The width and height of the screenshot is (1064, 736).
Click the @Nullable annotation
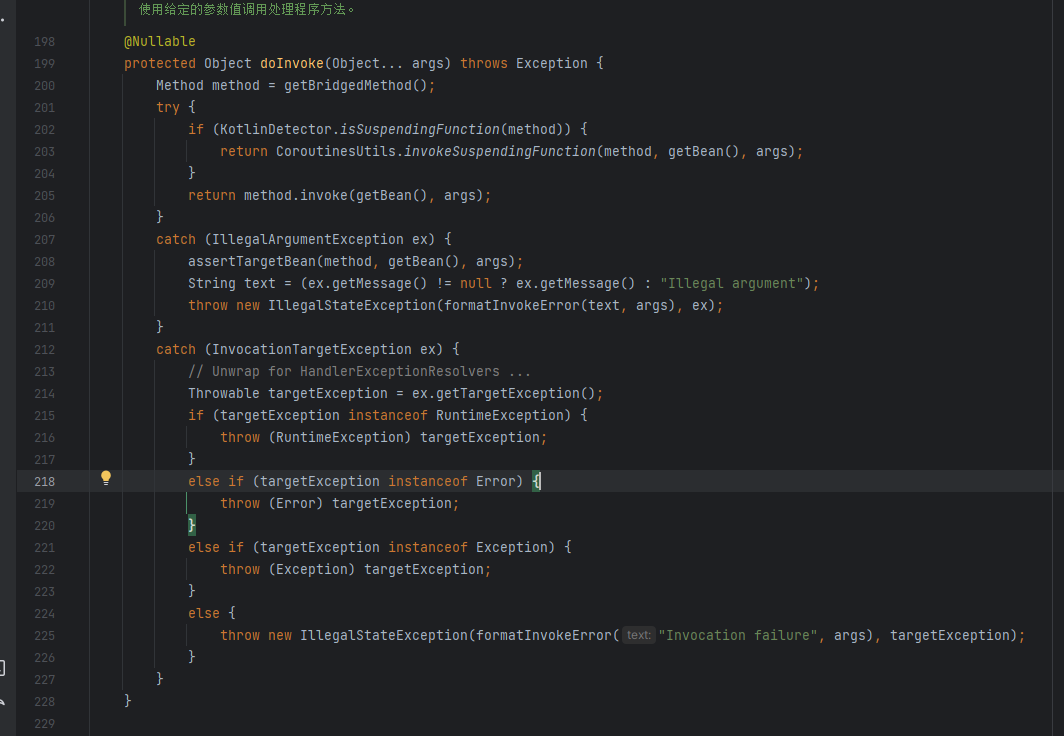[159, 41]
